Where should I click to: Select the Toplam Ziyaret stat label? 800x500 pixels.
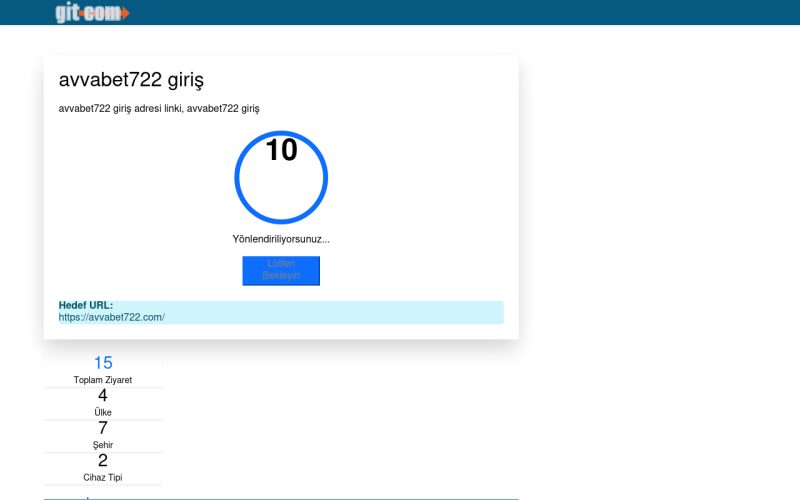(103, 380)
